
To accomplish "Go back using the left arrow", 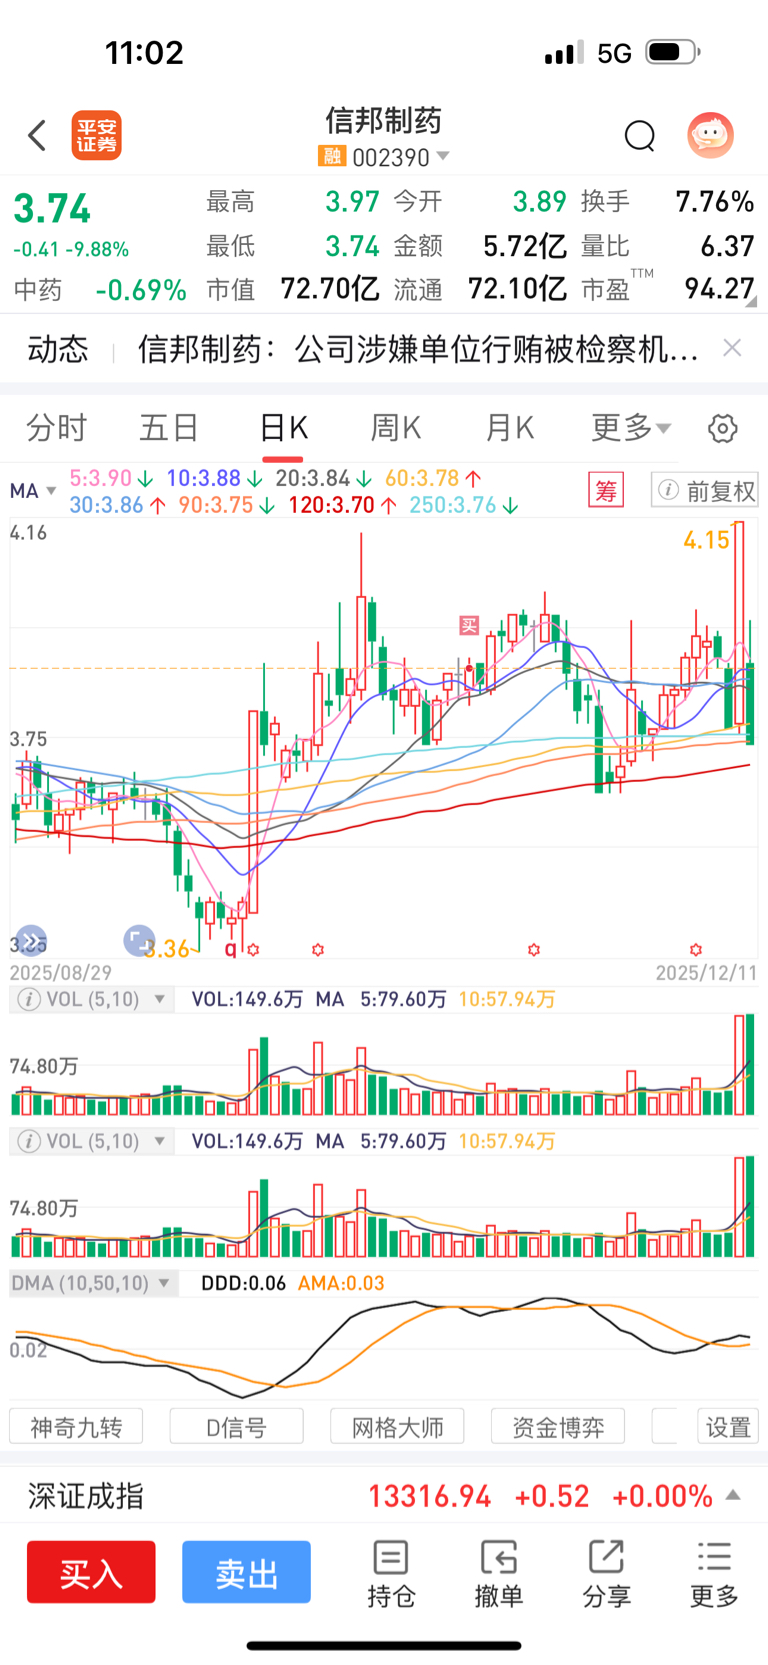I will click(38, 136).
